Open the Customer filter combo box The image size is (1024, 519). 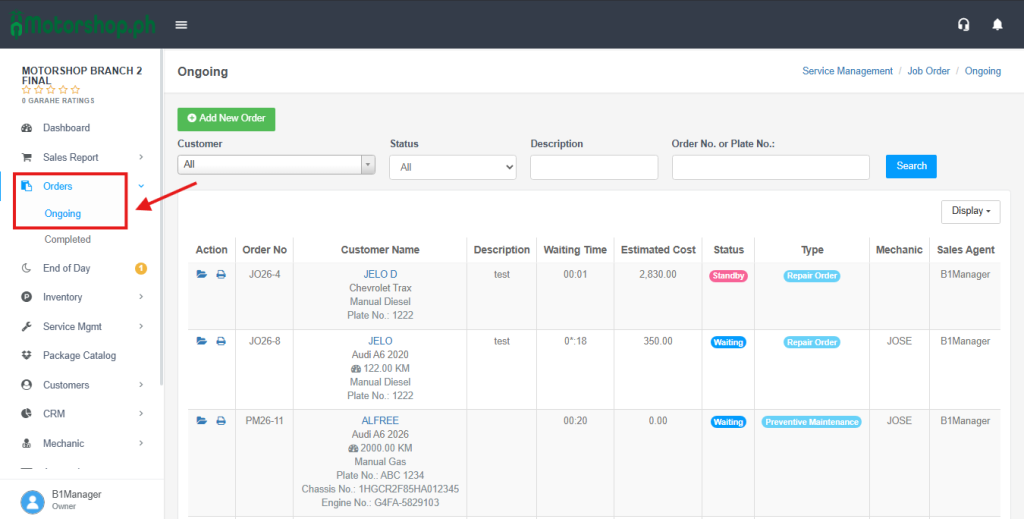pos(276,165)
